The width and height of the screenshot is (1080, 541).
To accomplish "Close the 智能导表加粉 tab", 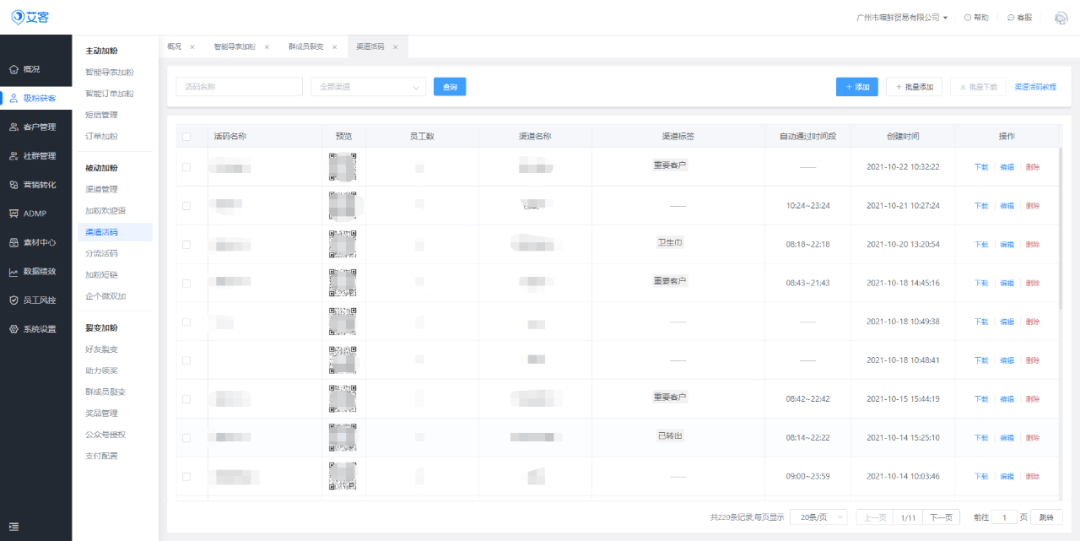I will [267, 47].
